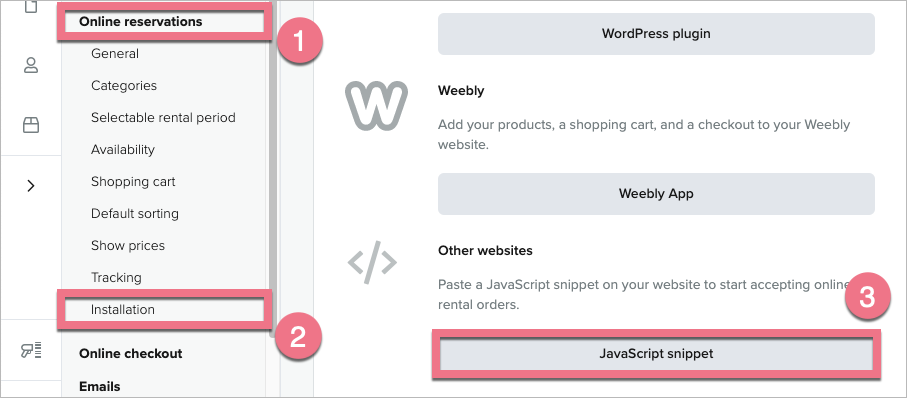
Task: Go to Categories settings
Action: 124,86
